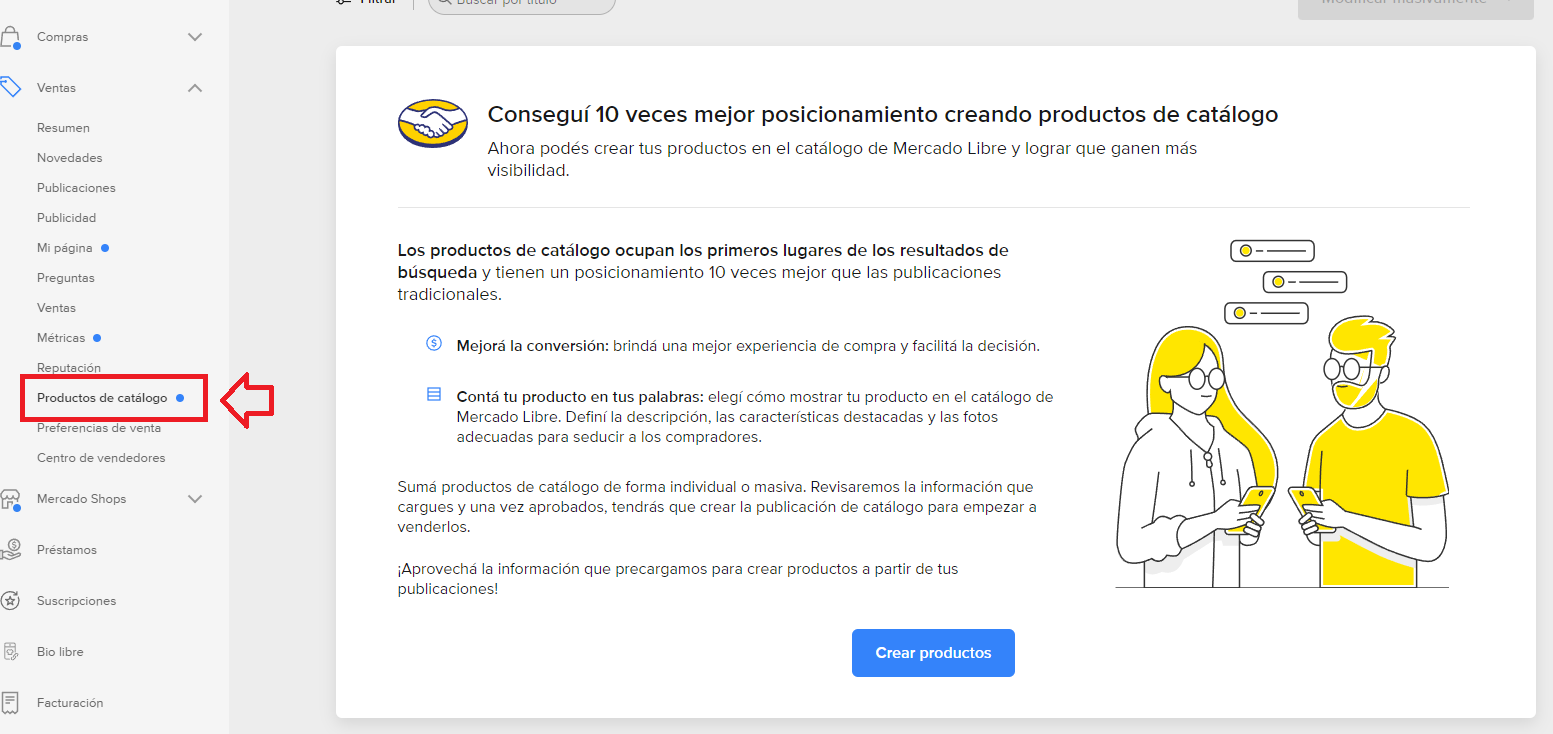Screen dimensions: 1553x734
Task: Click the heading Conseguí 10 veces mejor posicionamiento
Action: [883, 114]
